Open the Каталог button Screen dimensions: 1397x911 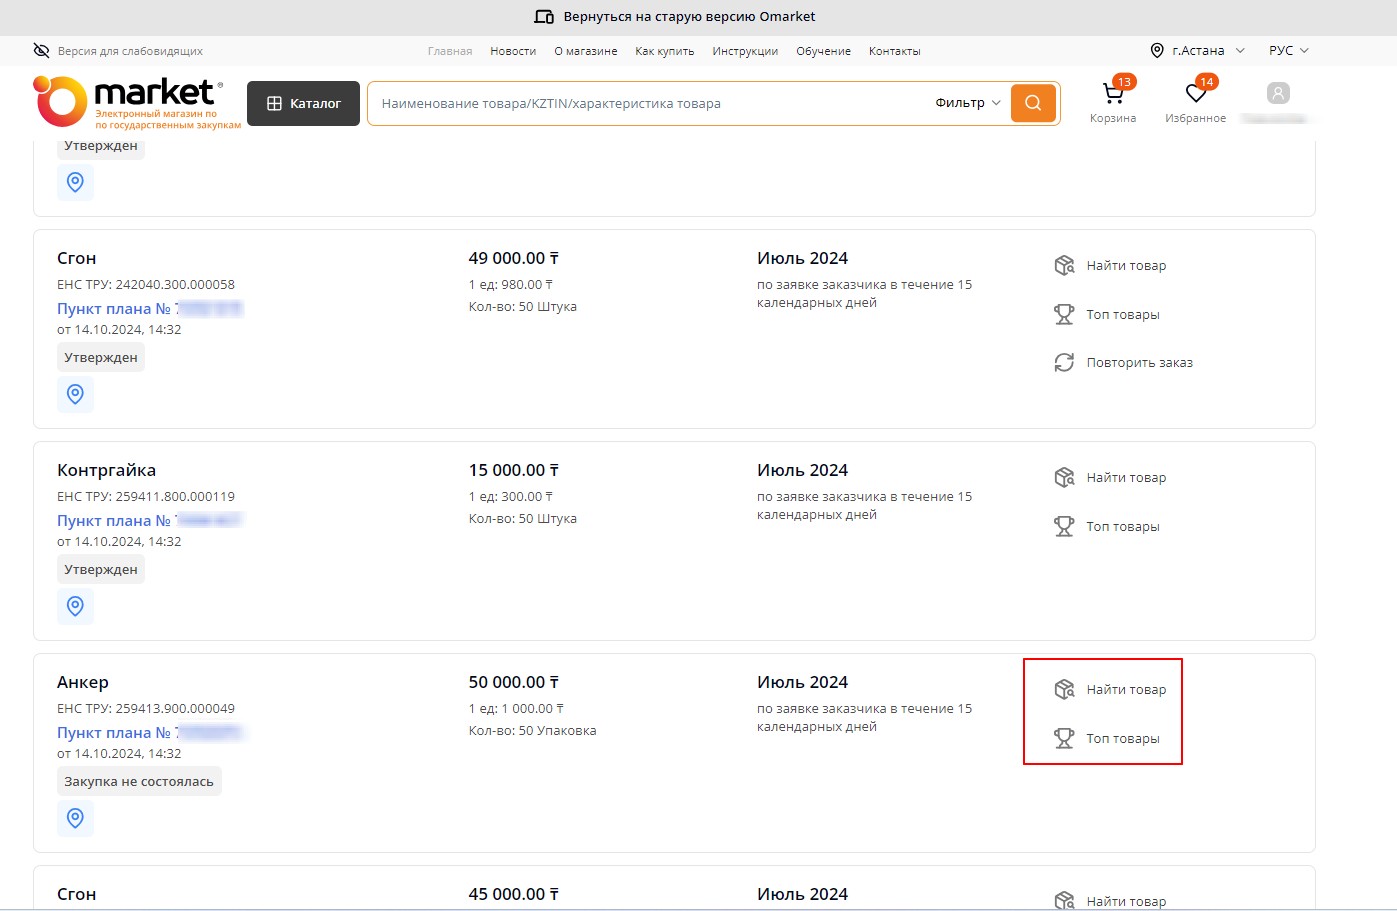[x=303, y=103]
